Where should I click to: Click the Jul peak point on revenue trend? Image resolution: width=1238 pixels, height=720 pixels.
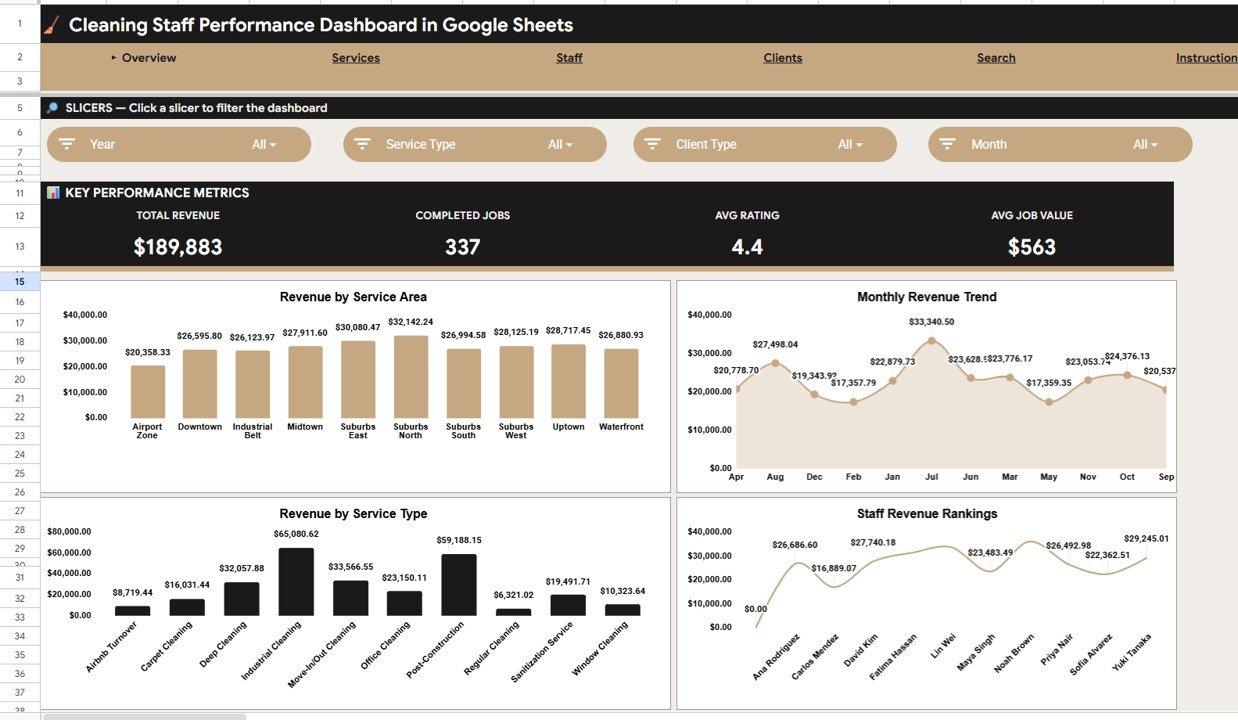(x=932, y=341)
